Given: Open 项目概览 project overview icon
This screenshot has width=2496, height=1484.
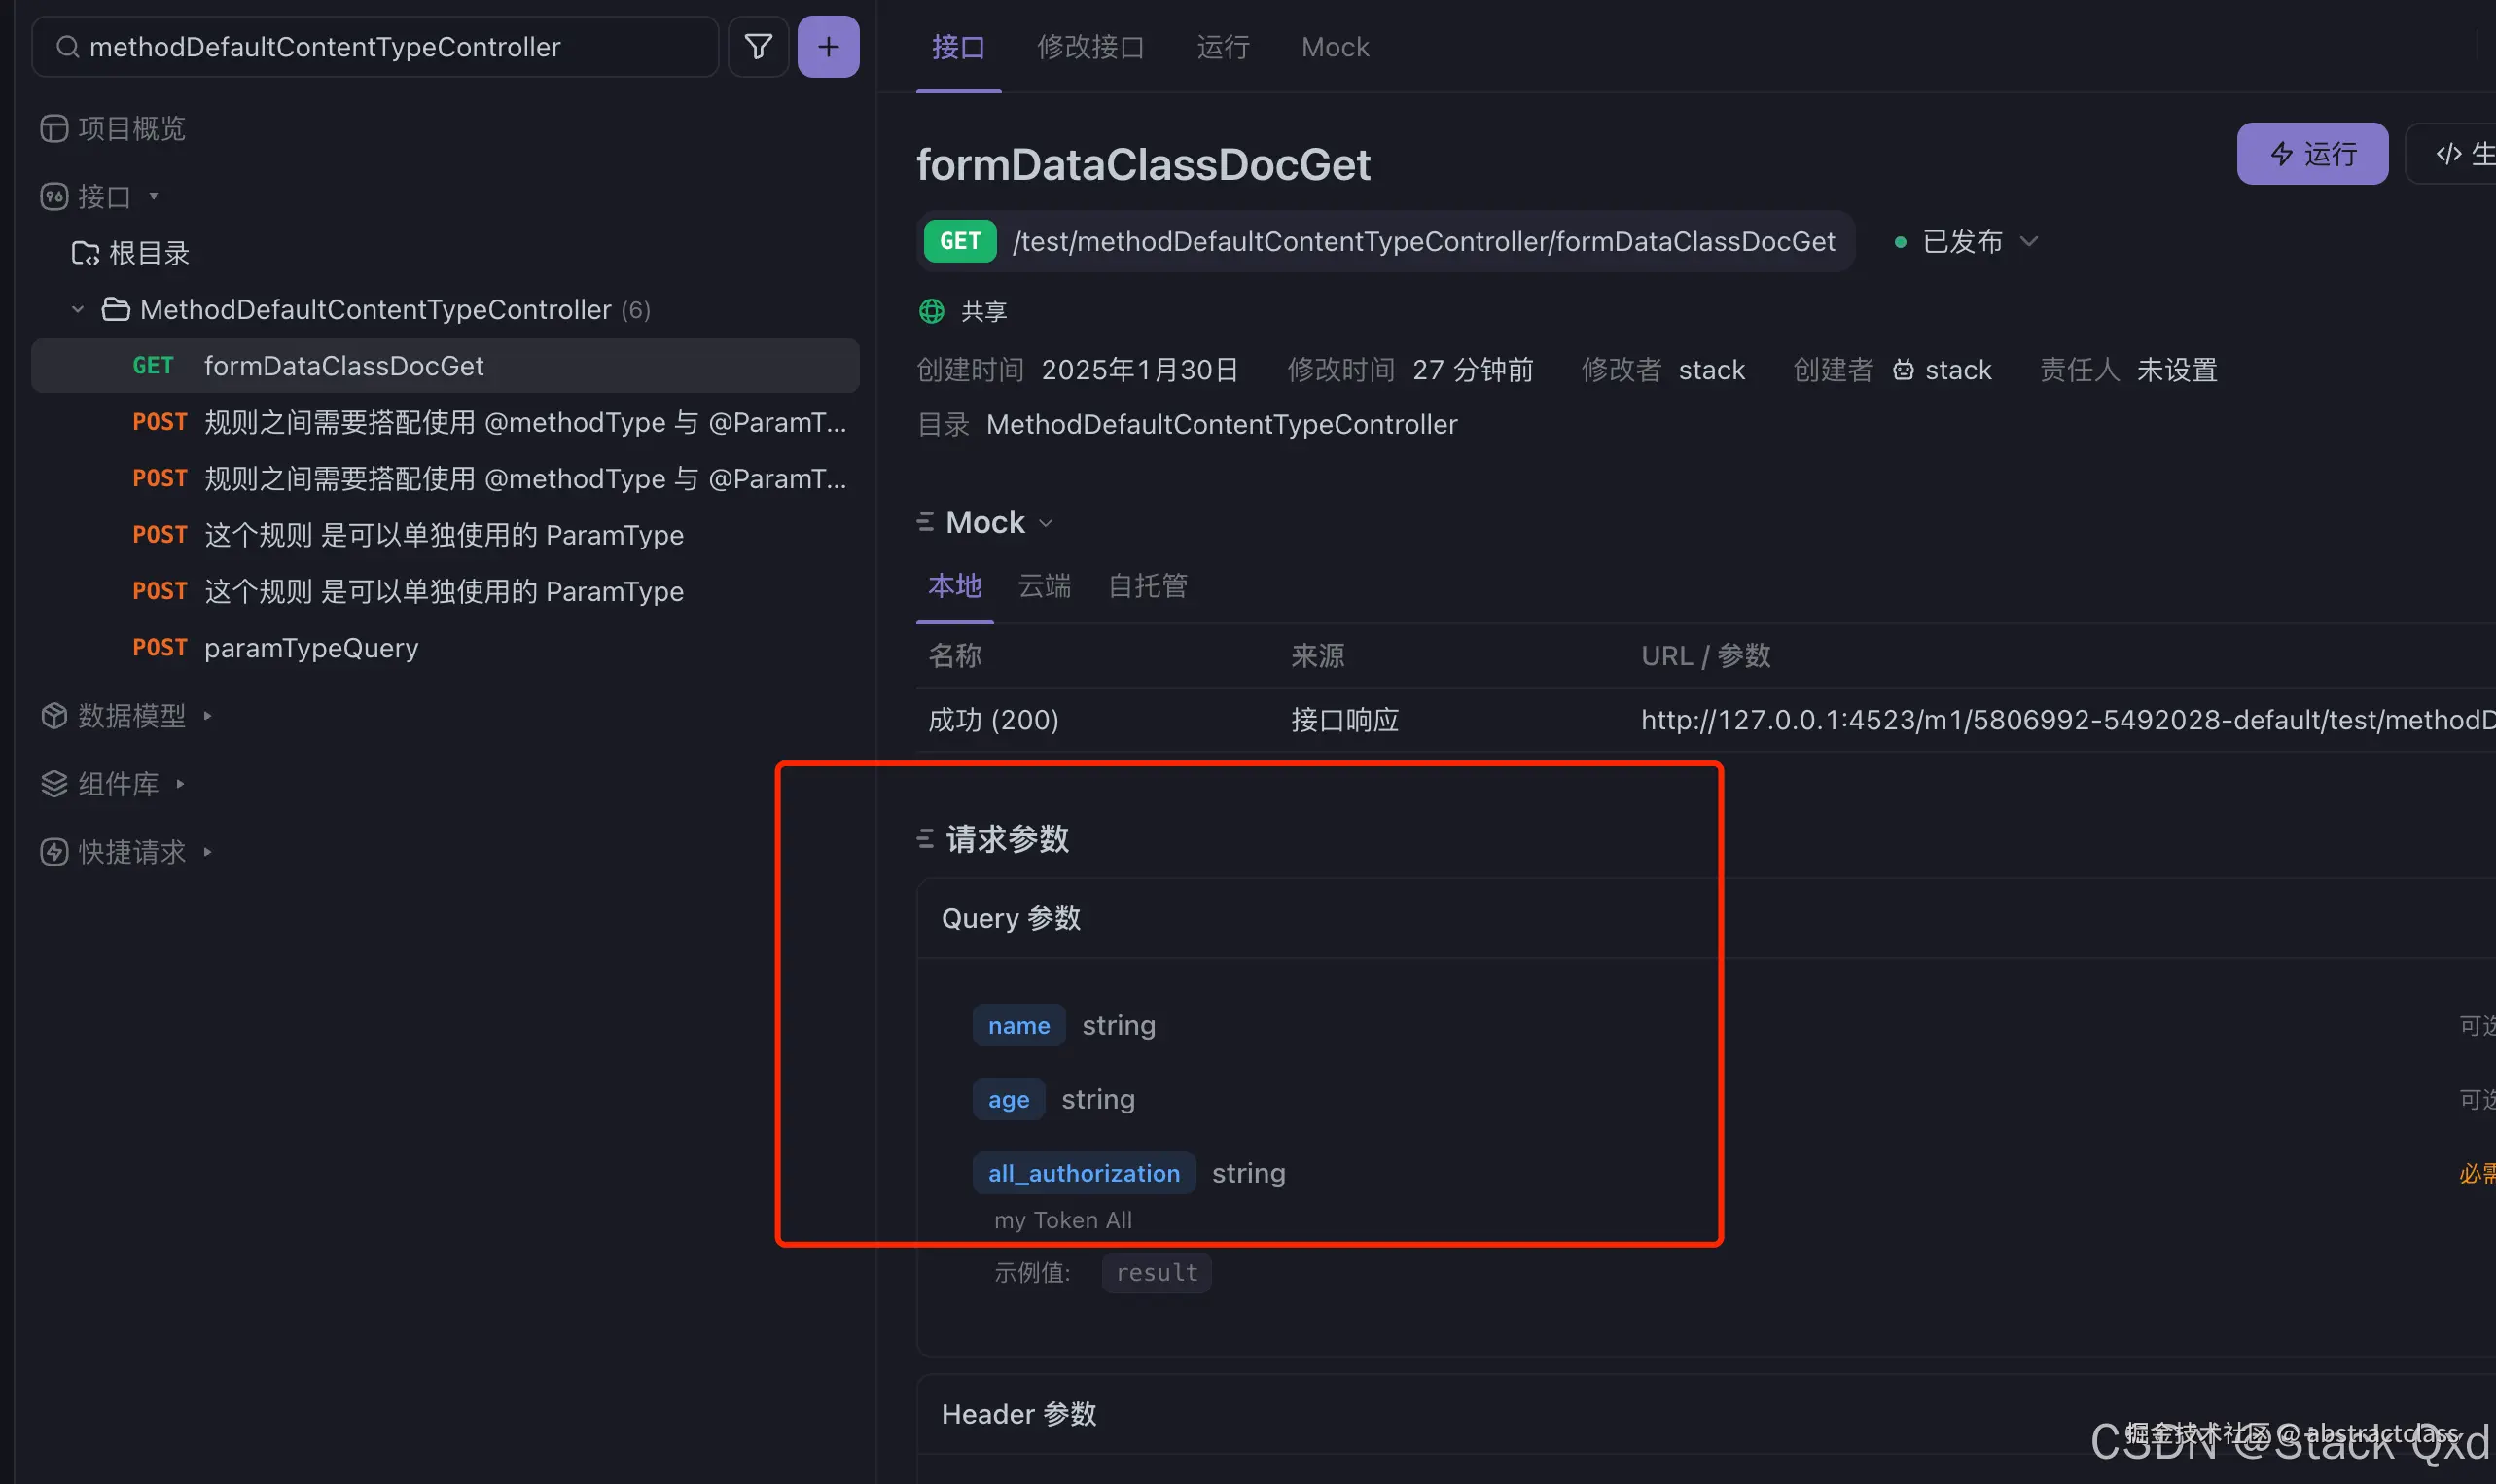Looking at the screenshot, I should click(53, 129).
